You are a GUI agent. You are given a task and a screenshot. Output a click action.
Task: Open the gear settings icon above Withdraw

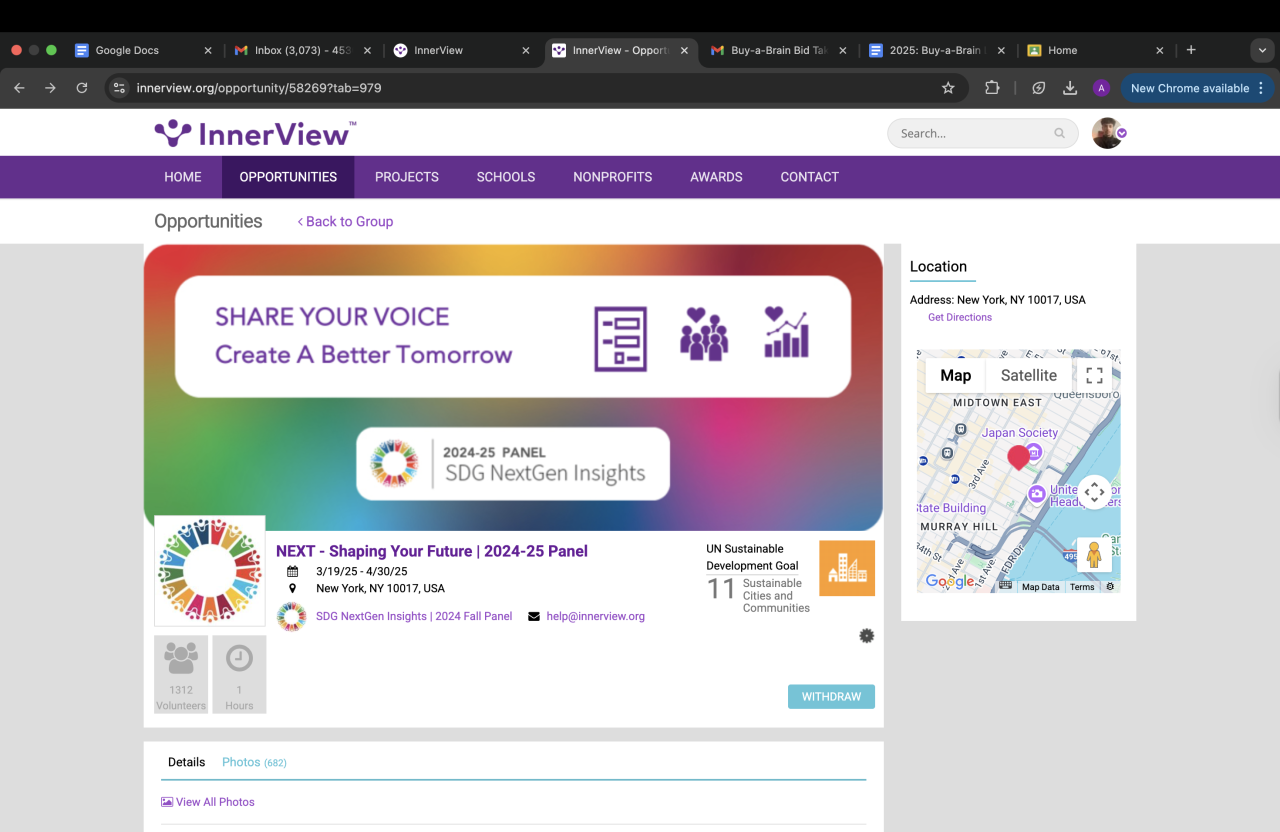click(867, 635)
